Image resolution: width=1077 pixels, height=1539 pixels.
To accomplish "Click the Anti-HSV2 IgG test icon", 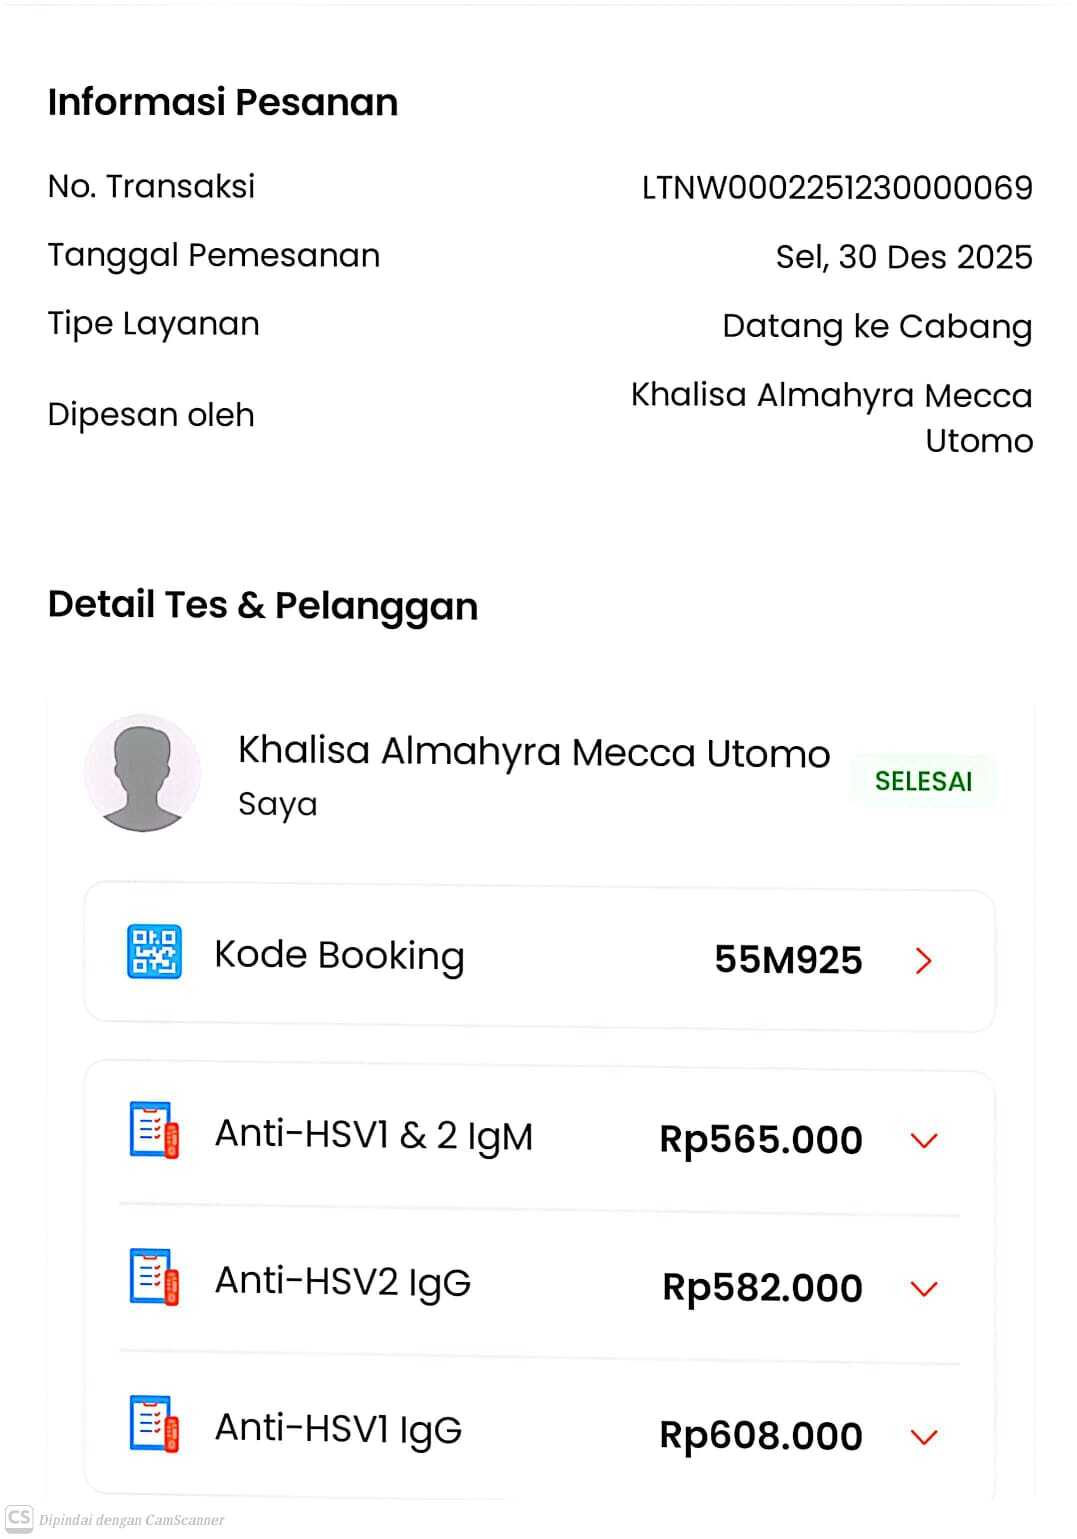I will tap(154, 1277).
